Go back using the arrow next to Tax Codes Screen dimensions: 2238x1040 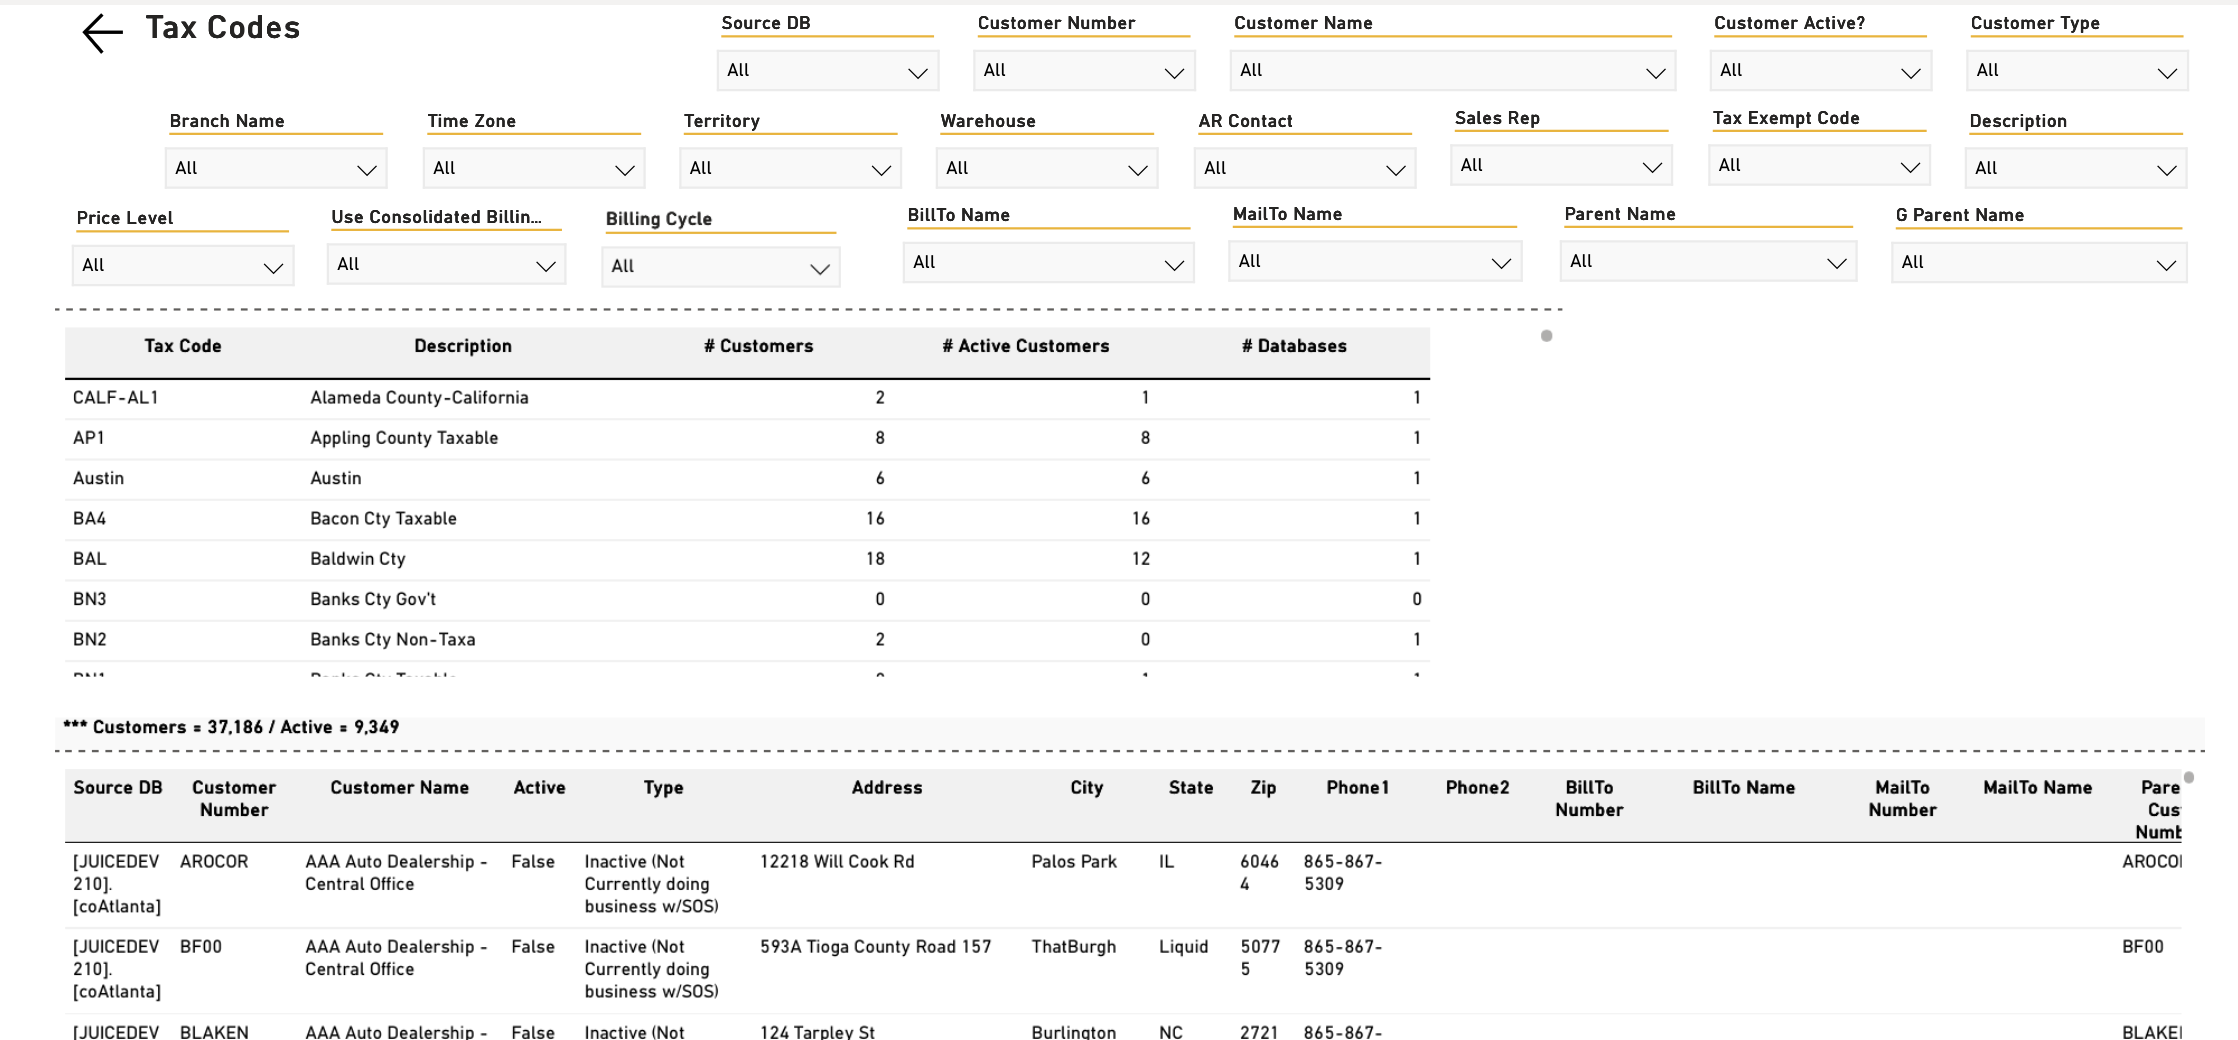pyautogui.click(x=102, y=32)
